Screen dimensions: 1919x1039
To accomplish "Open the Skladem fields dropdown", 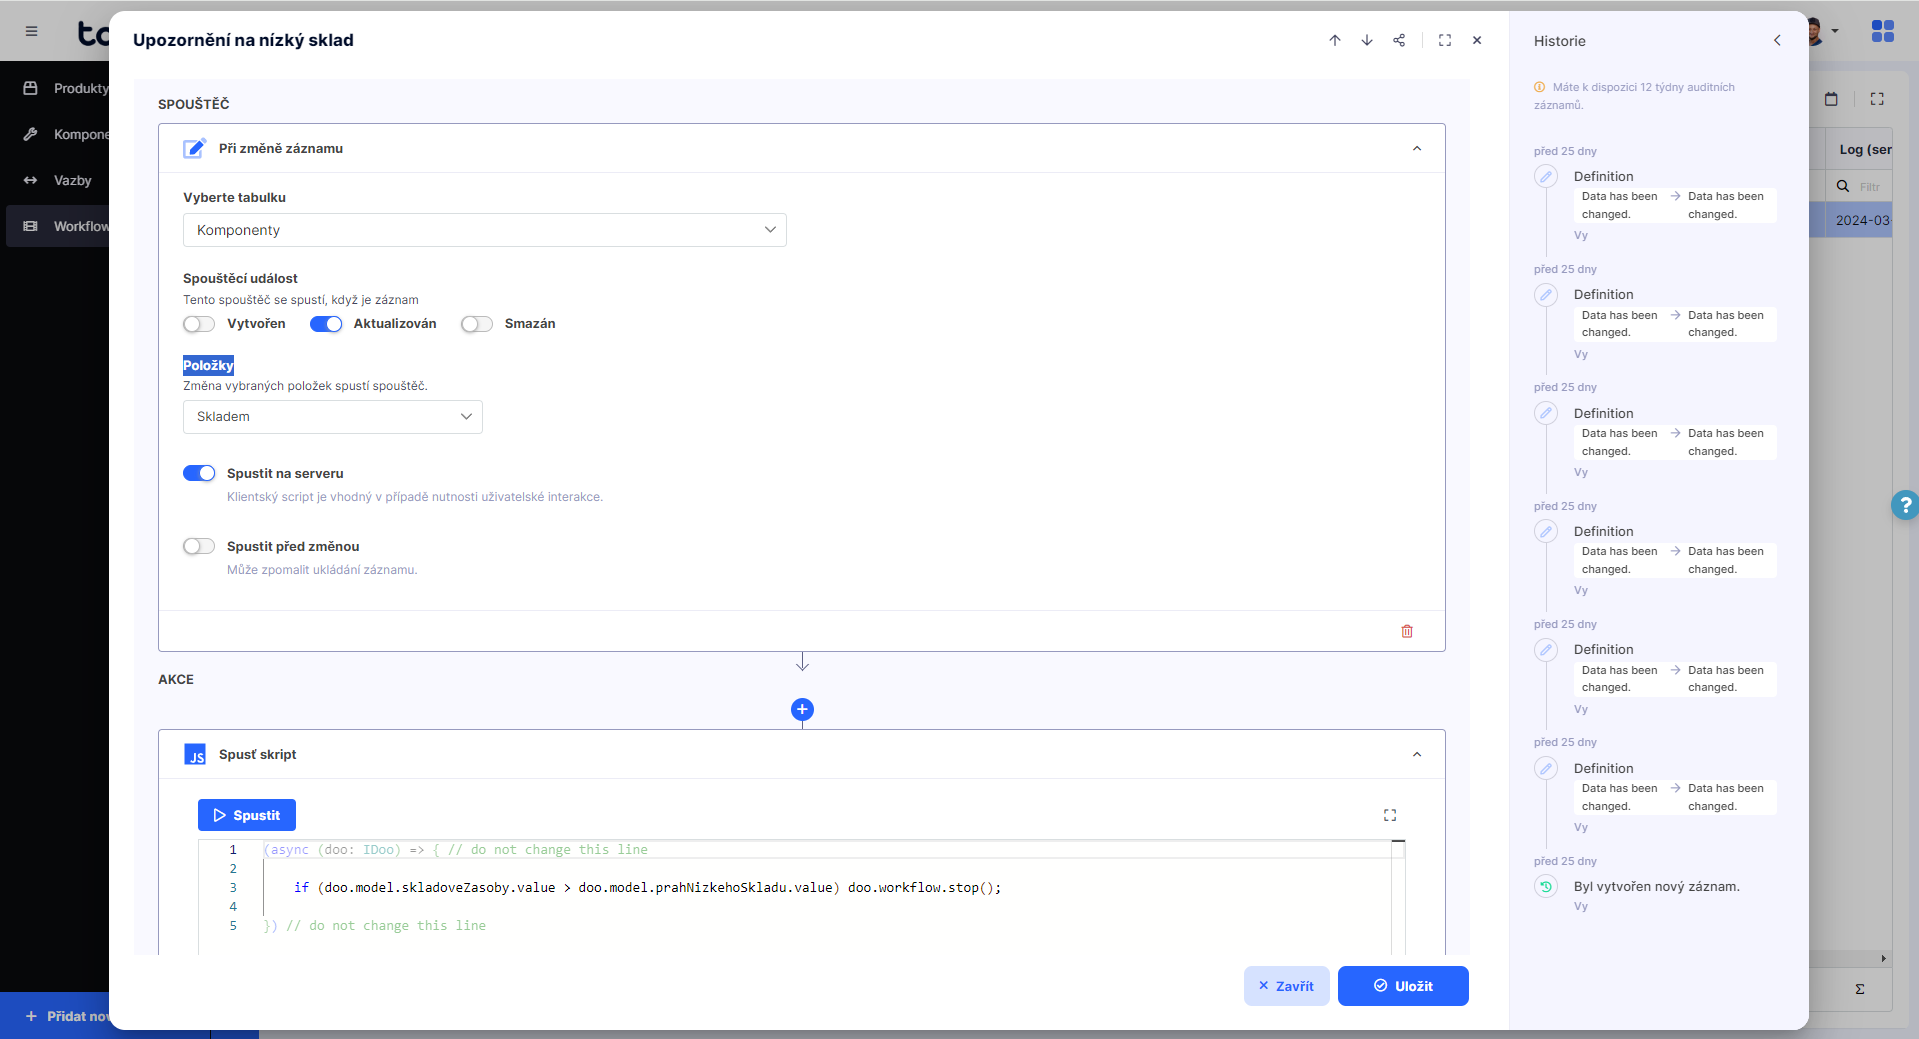I will [x=332, y=417].
